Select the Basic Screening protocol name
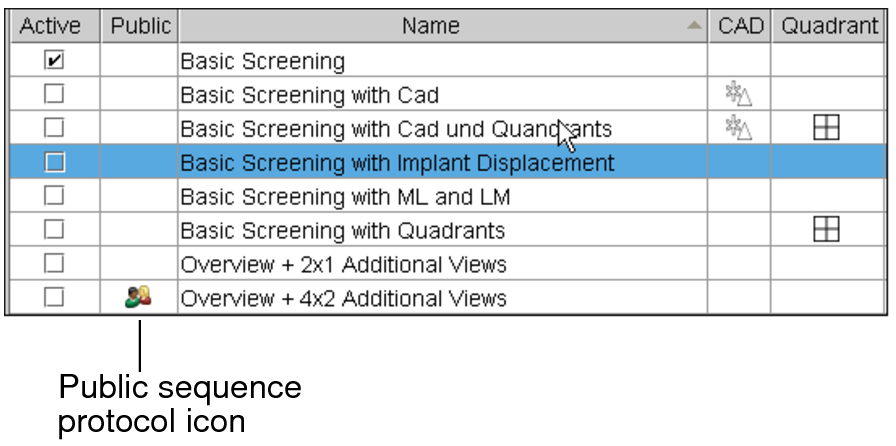 [x=262, y=62]
